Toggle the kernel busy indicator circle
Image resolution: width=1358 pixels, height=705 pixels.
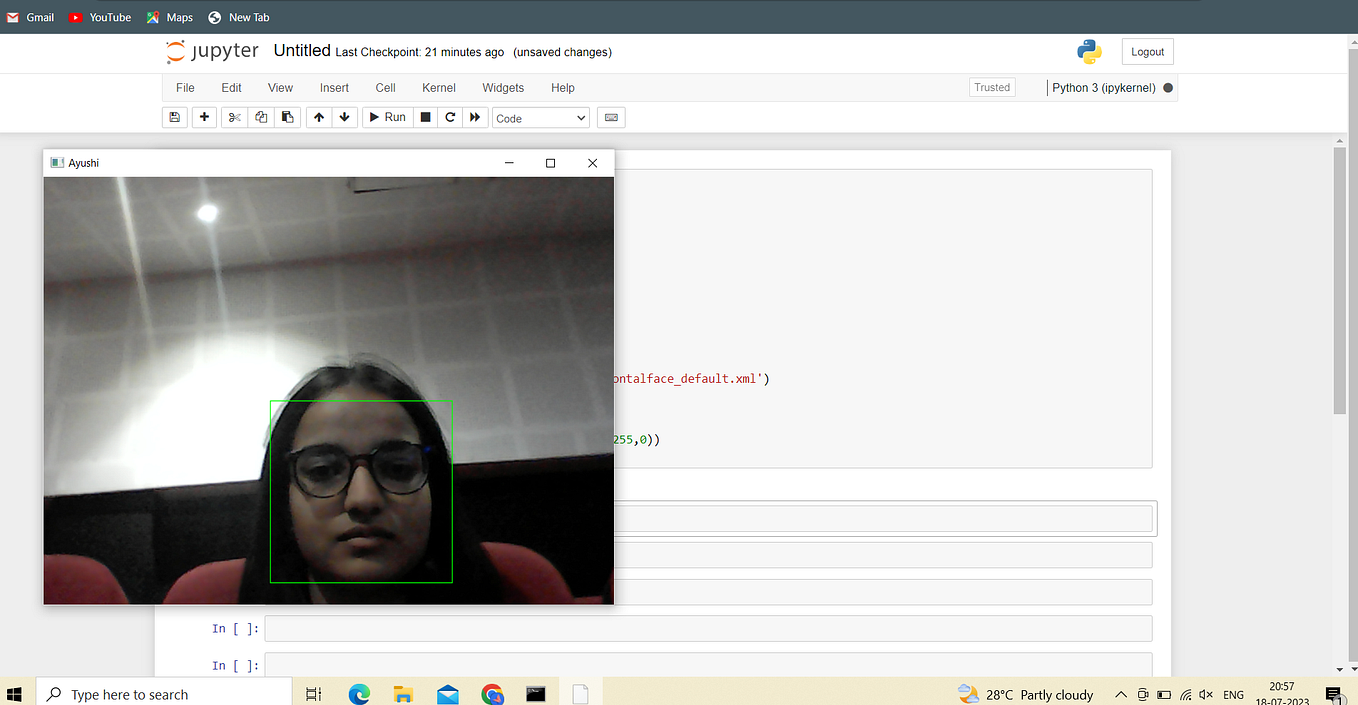[1166, 87]
